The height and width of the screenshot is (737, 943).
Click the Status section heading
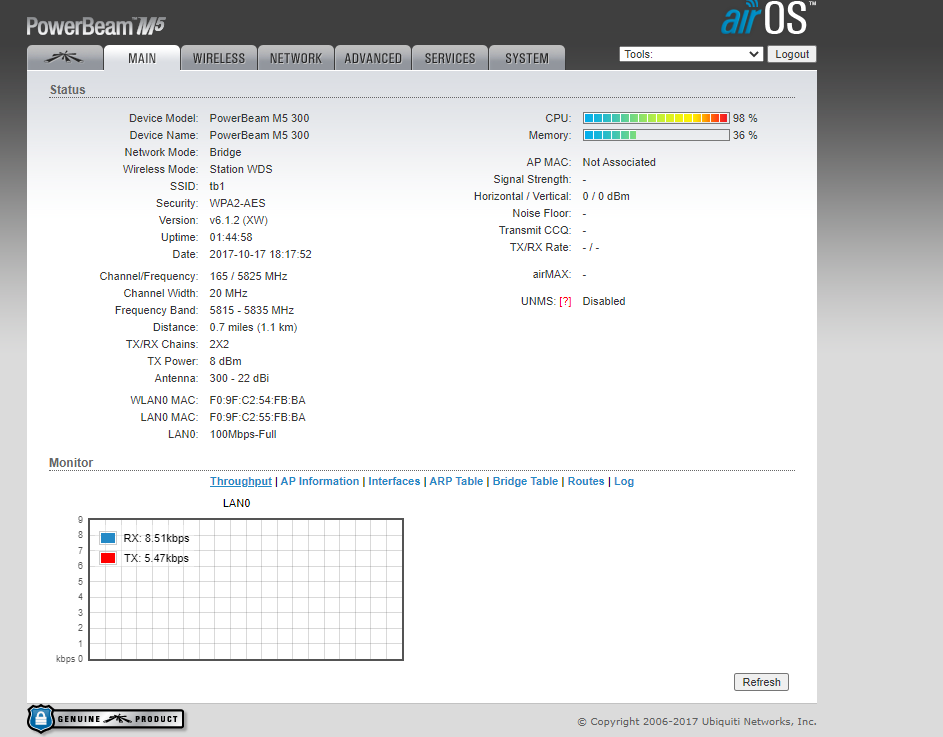(x=67, y=90)
